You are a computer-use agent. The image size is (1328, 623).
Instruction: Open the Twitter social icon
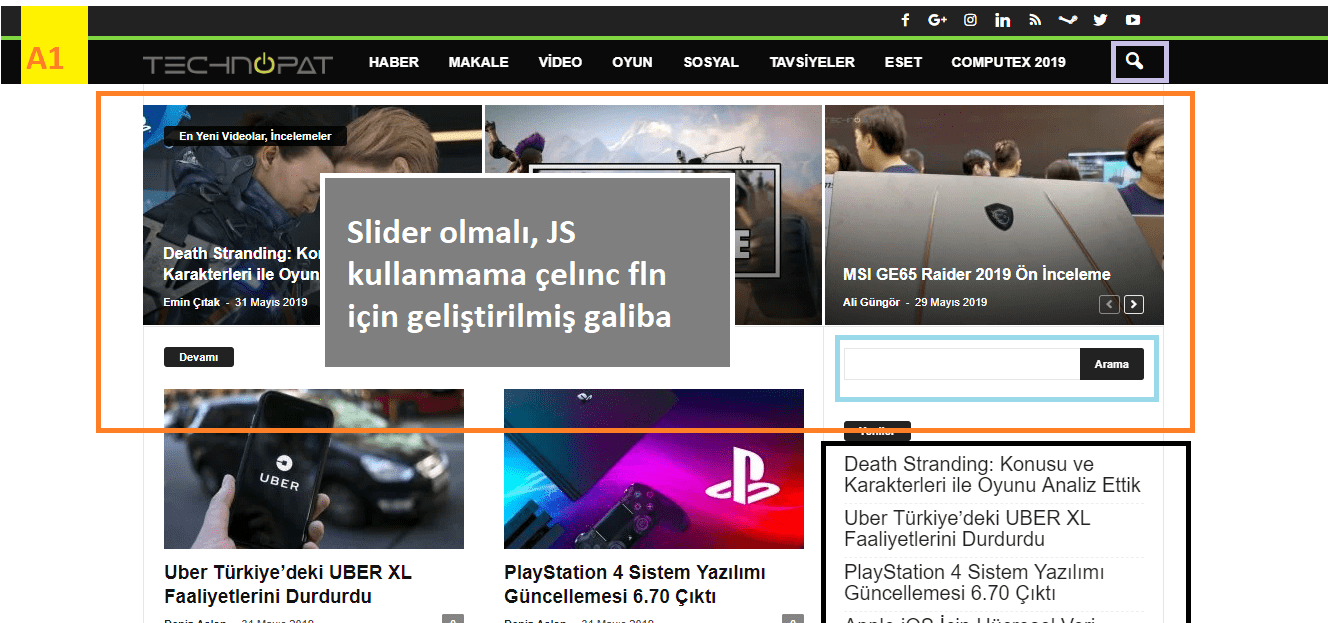[x=1100, y=20]
